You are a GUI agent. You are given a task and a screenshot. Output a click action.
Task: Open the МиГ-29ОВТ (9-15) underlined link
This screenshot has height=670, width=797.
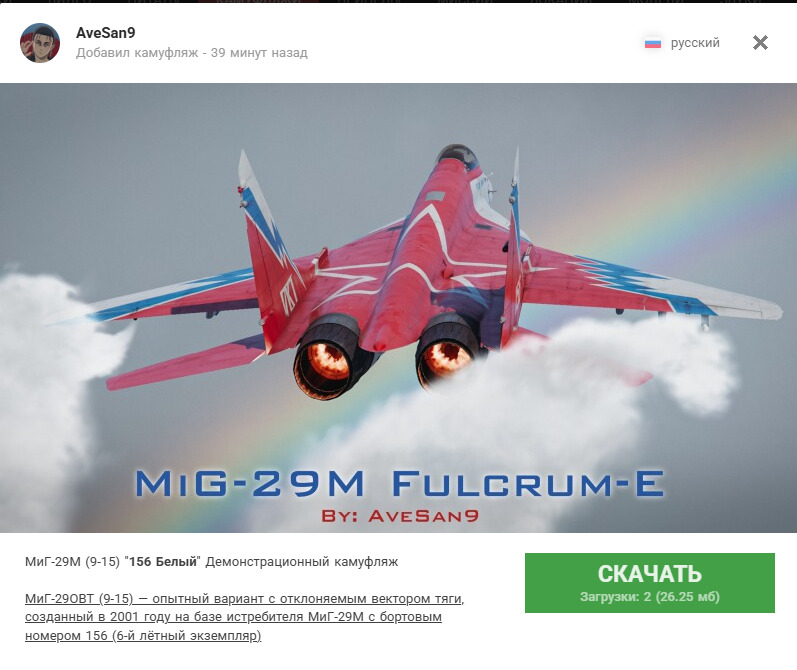tap(79, 599)
